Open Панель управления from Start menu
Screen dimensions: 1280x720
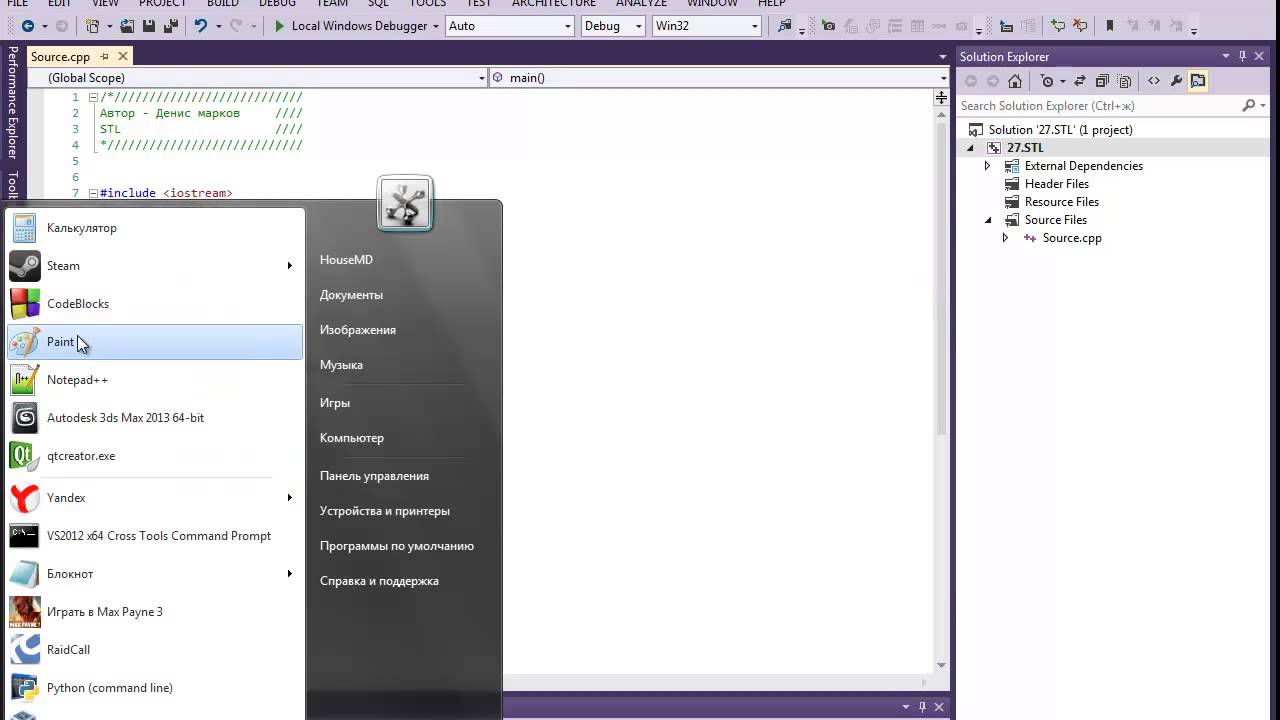click(x=374, y=476)
